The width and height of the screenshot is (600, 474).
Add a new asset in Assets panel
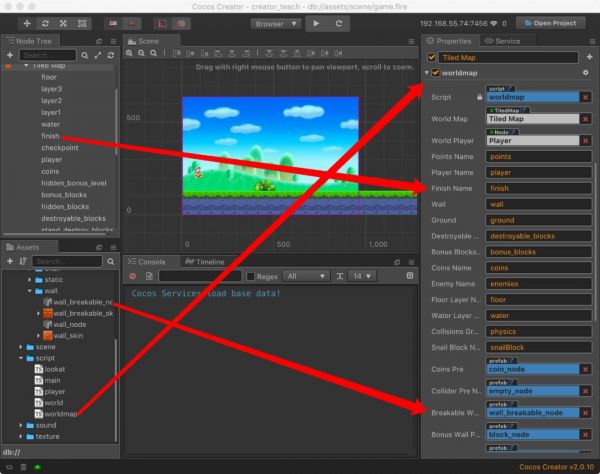point(10,261)
